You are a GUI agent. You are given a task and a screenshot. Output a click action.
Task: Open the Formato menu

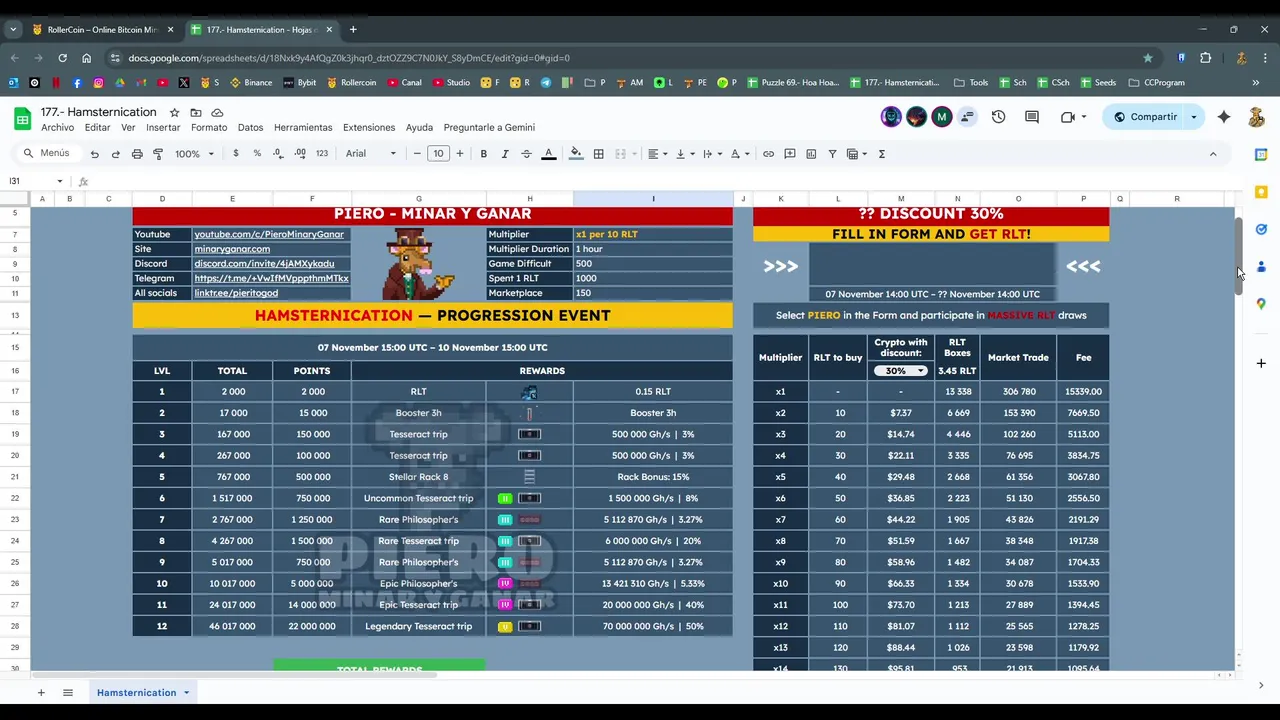click(209, 128)
